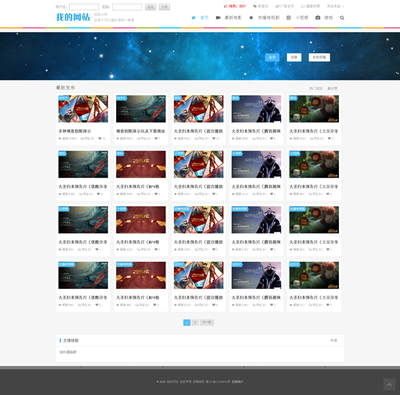Screen dimensions: 400x395
Task: Click the blue login button on banner
Action: coord(272,57)
